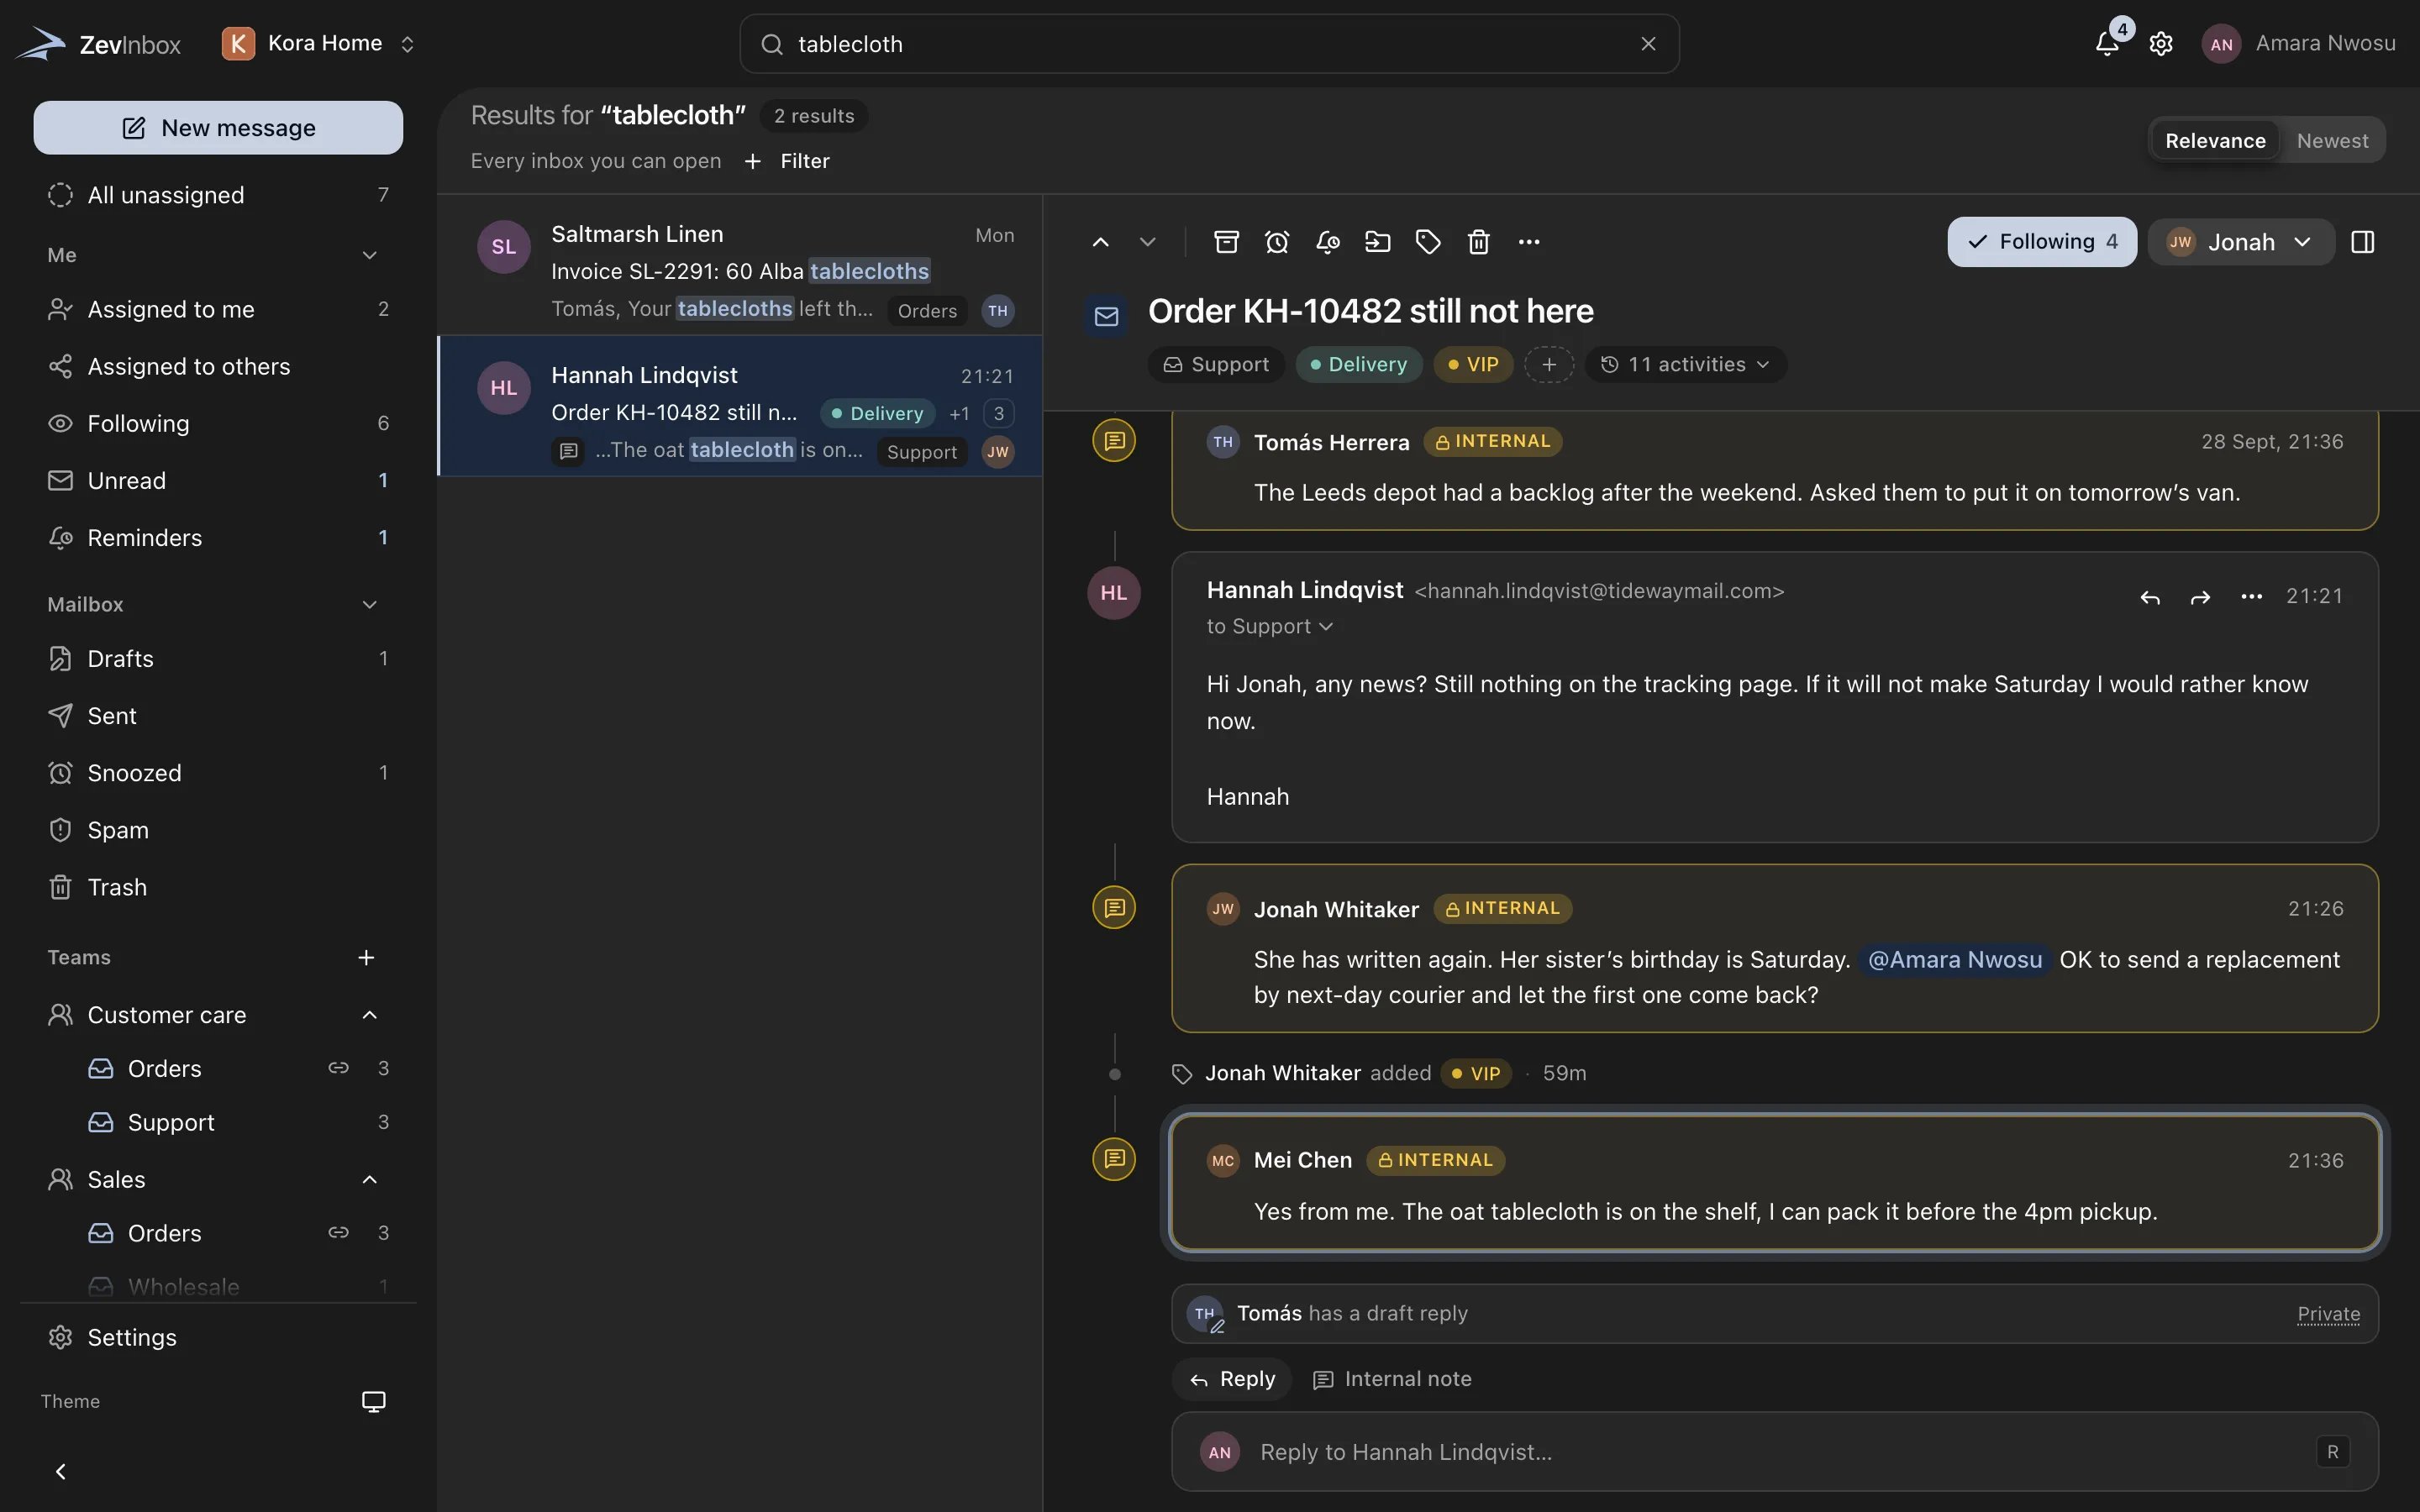Screen dimensions: 2420x1512
Task: Sort results by Relevance
Action: [x=2214, y=141]
